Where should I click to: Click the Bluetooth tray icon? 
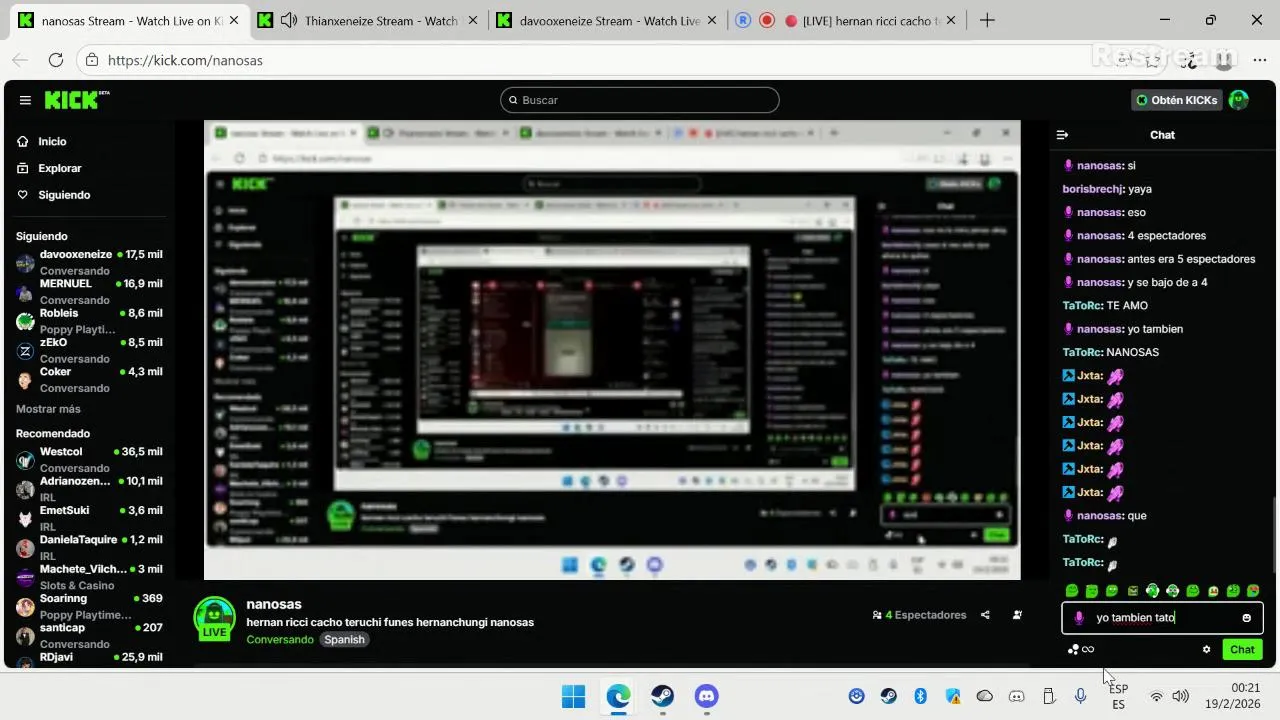click(x=921, y=696)
